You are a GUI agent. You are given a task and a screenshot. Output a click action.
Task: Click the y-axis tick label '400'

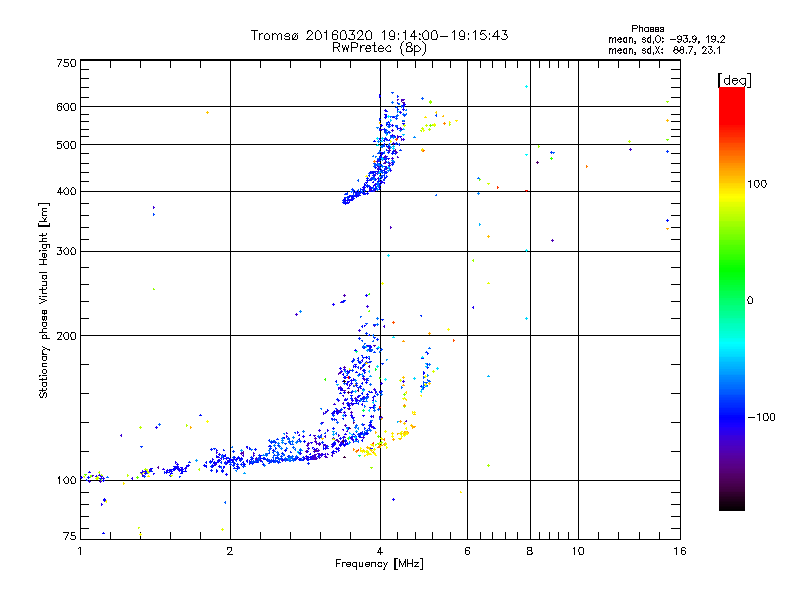(66, 192)
